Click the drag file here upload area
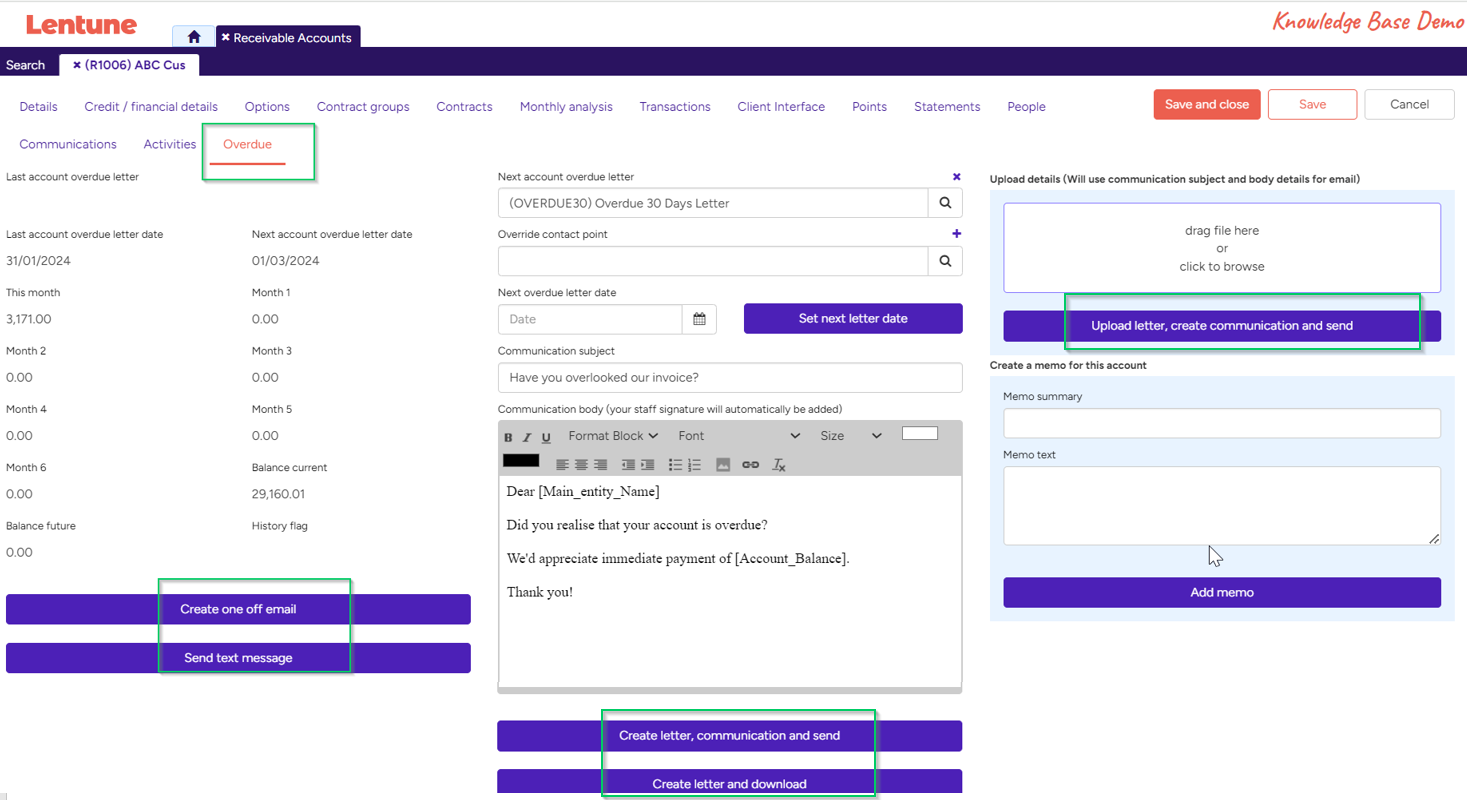This screenshot has width=1467, height=800. pos(1222,248)
